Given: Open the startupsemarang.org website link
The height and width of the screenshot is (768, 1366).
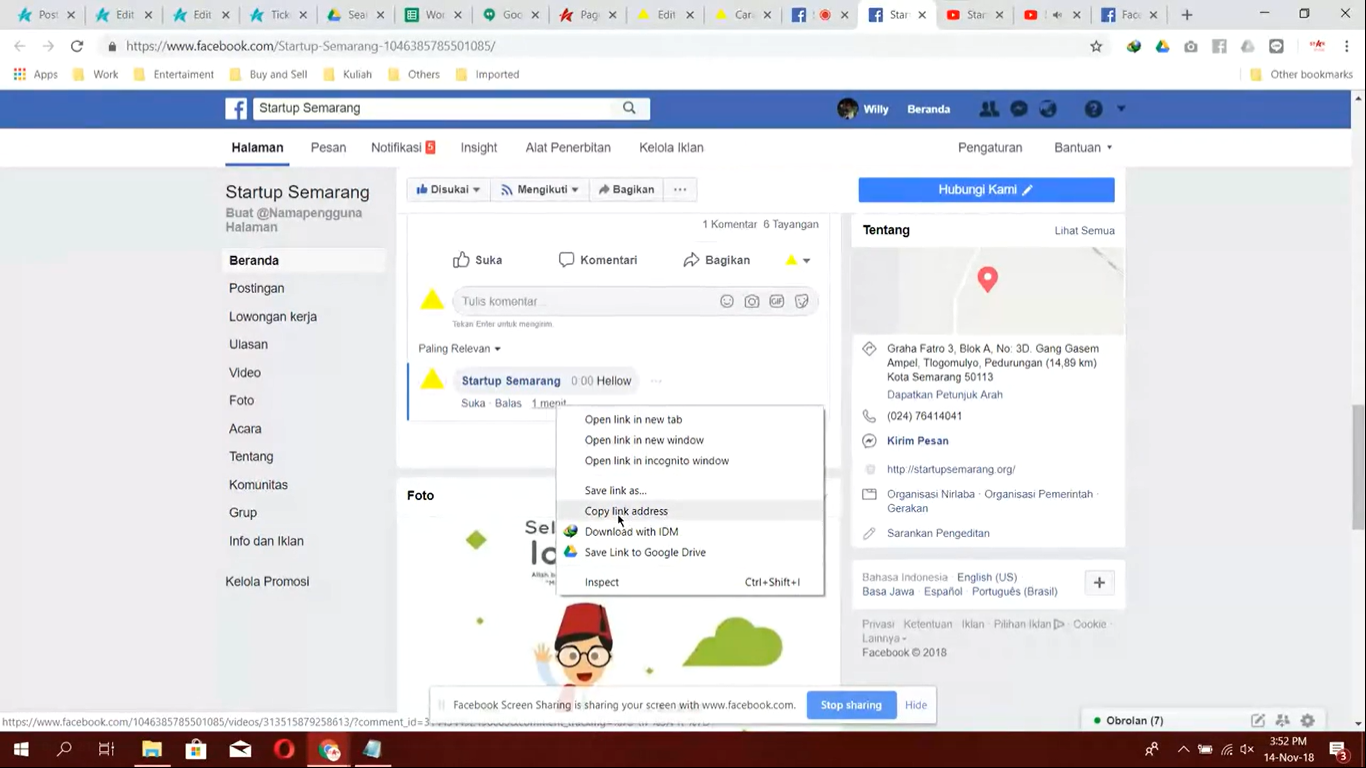Looking at the screenshot, I should [951, 469].
